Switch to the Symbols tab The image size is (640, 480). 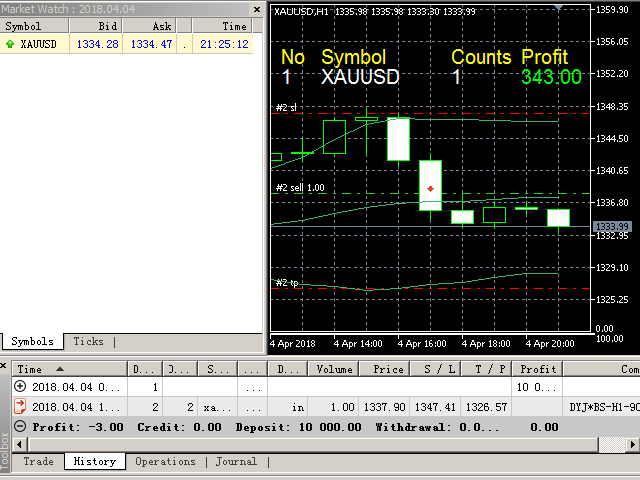[33, 341]
